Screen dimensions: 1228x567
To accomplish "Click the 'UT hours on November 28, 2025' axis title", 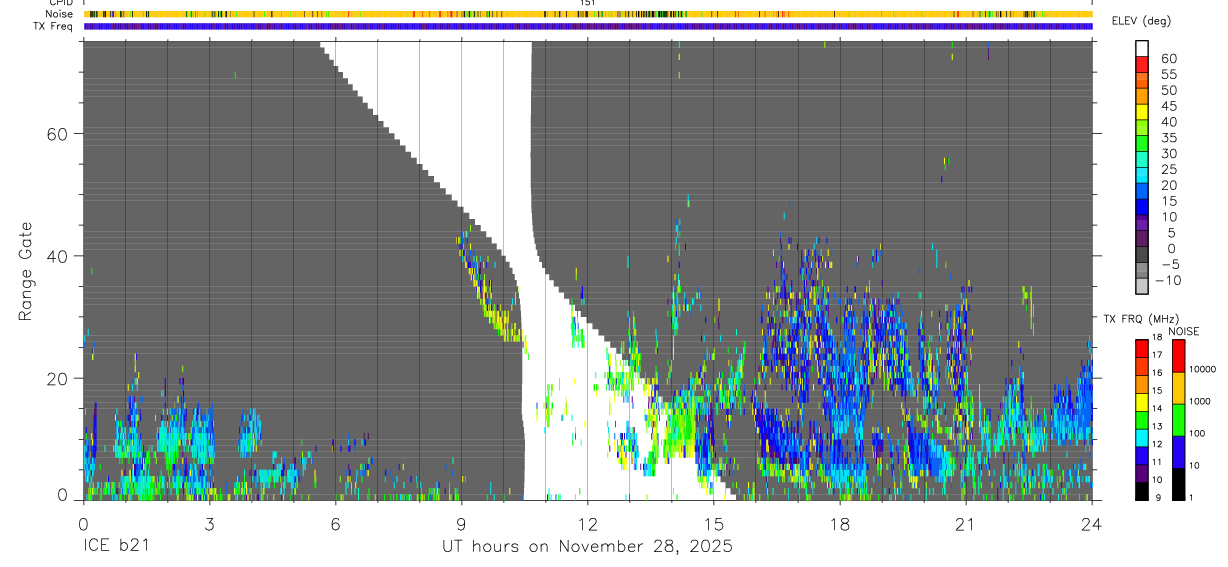I will 588,547.
